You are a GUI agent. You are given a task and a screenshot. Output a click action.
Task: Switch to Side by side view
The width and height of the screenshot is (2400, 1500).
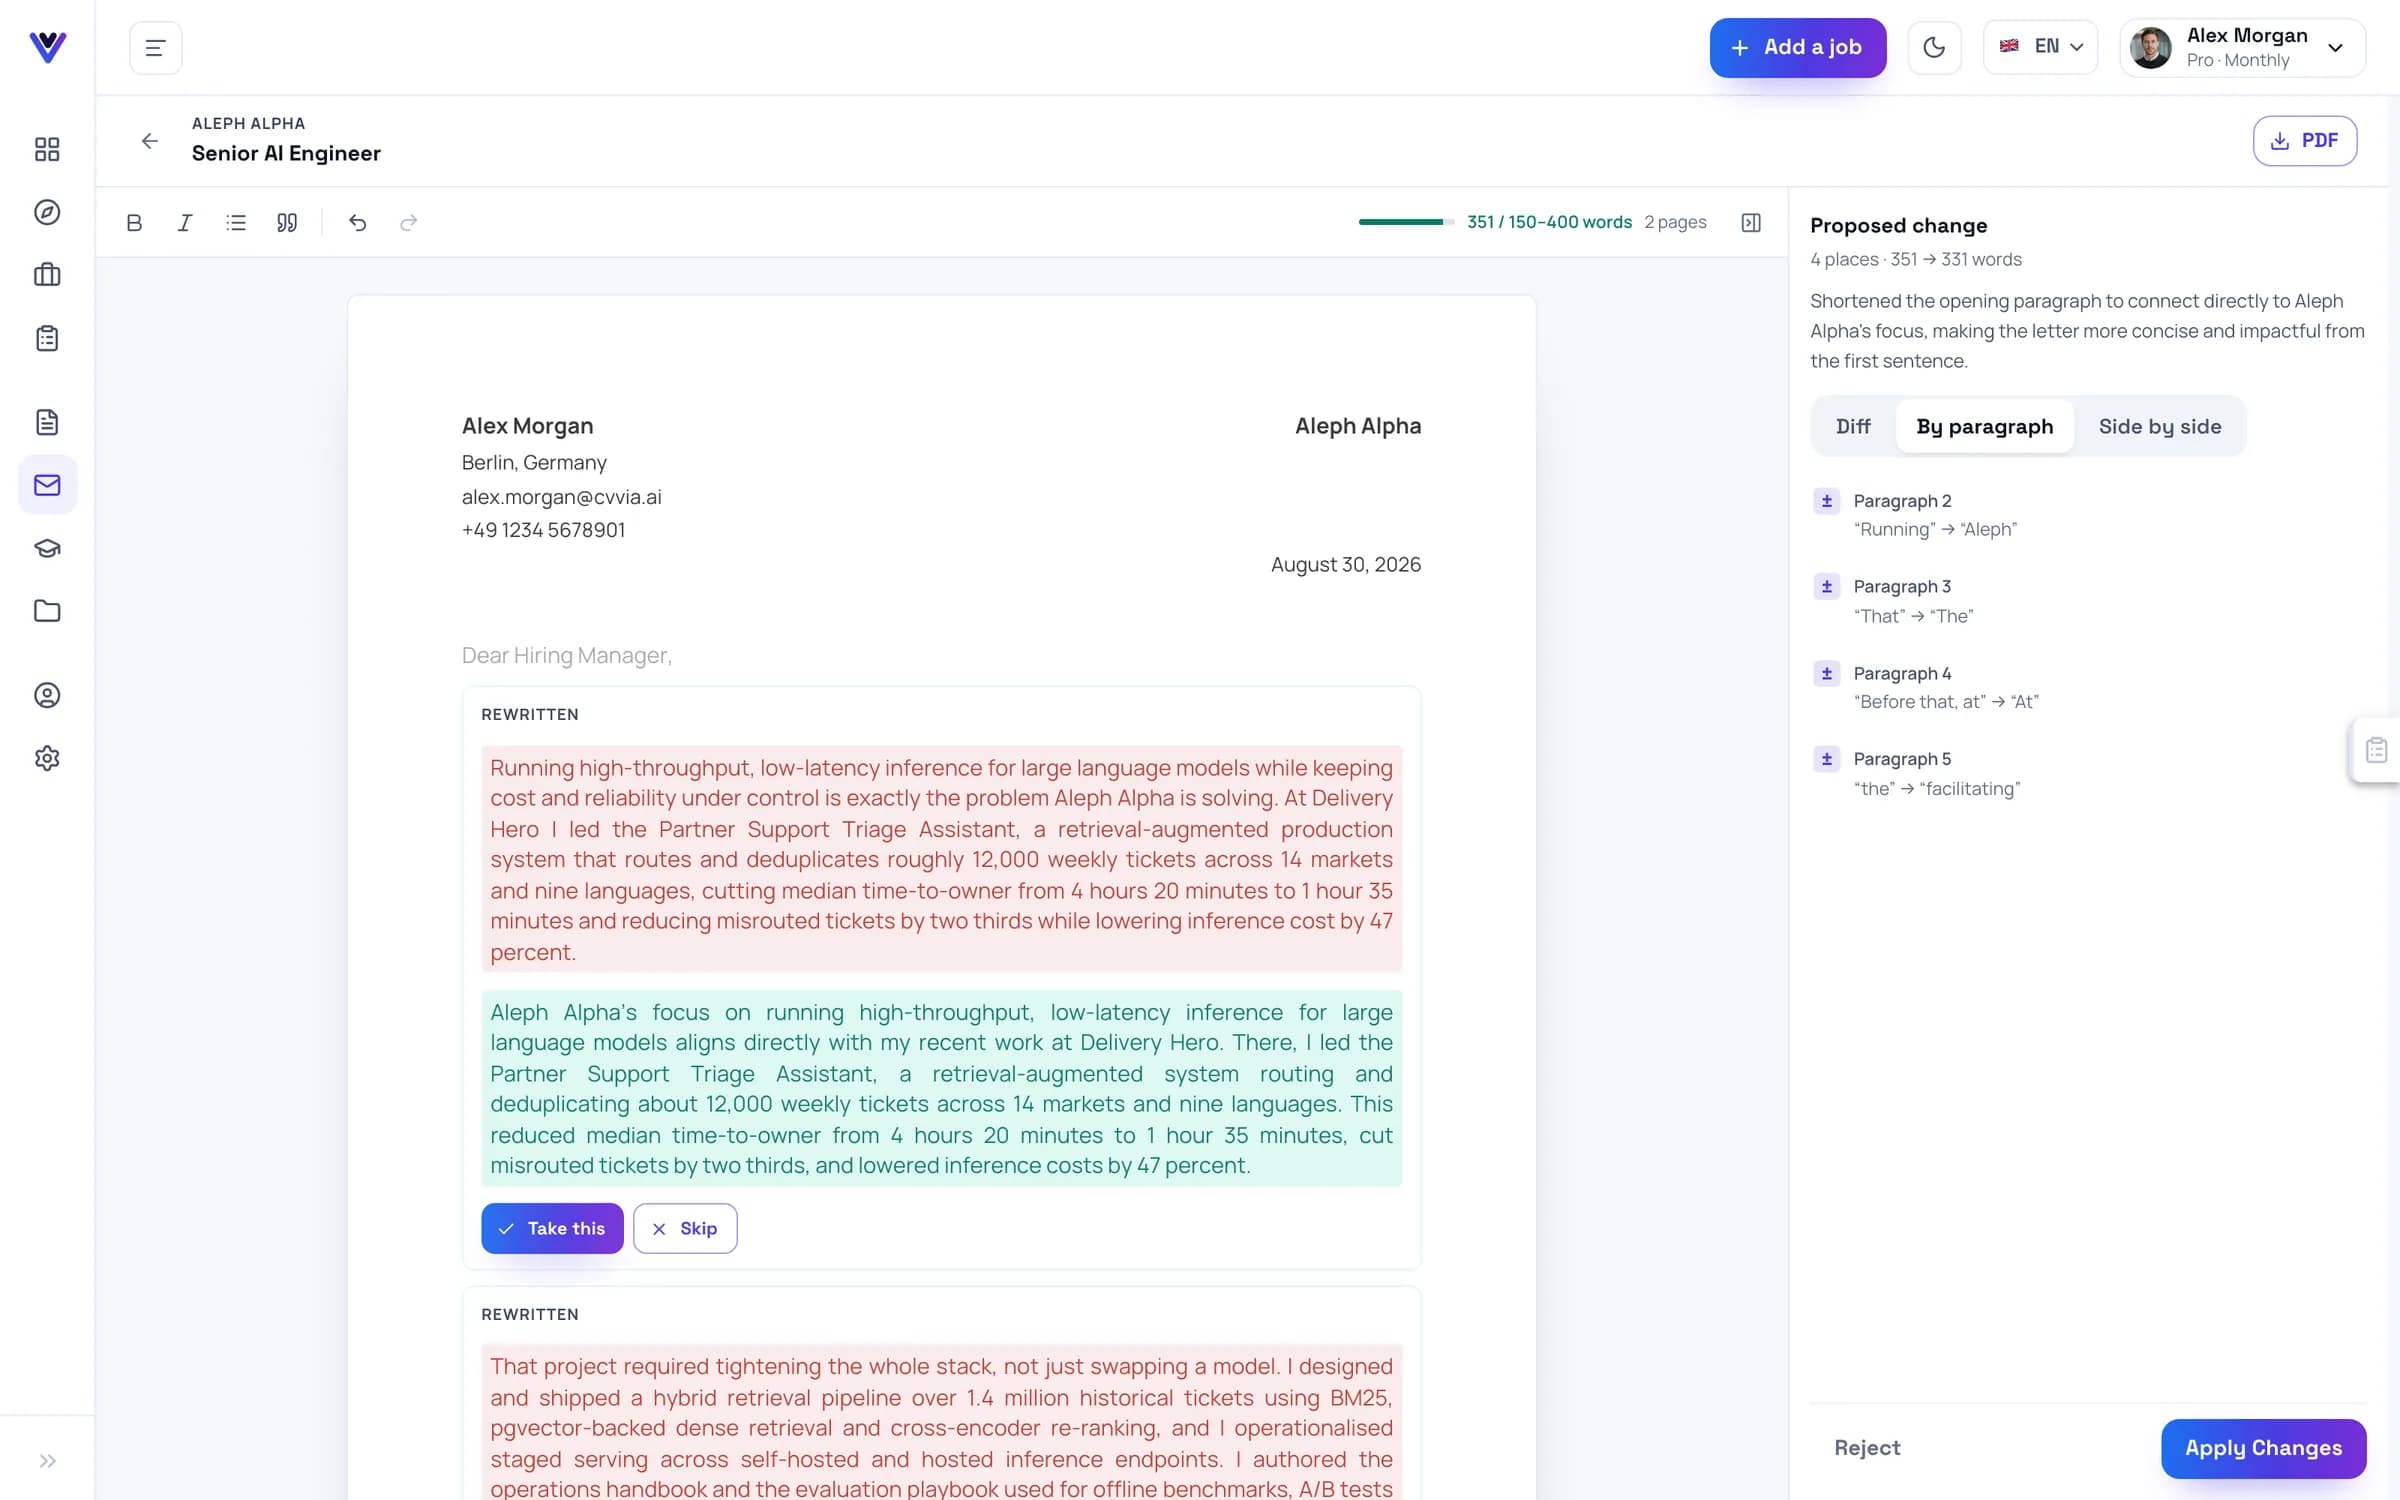click(2160, 427)
